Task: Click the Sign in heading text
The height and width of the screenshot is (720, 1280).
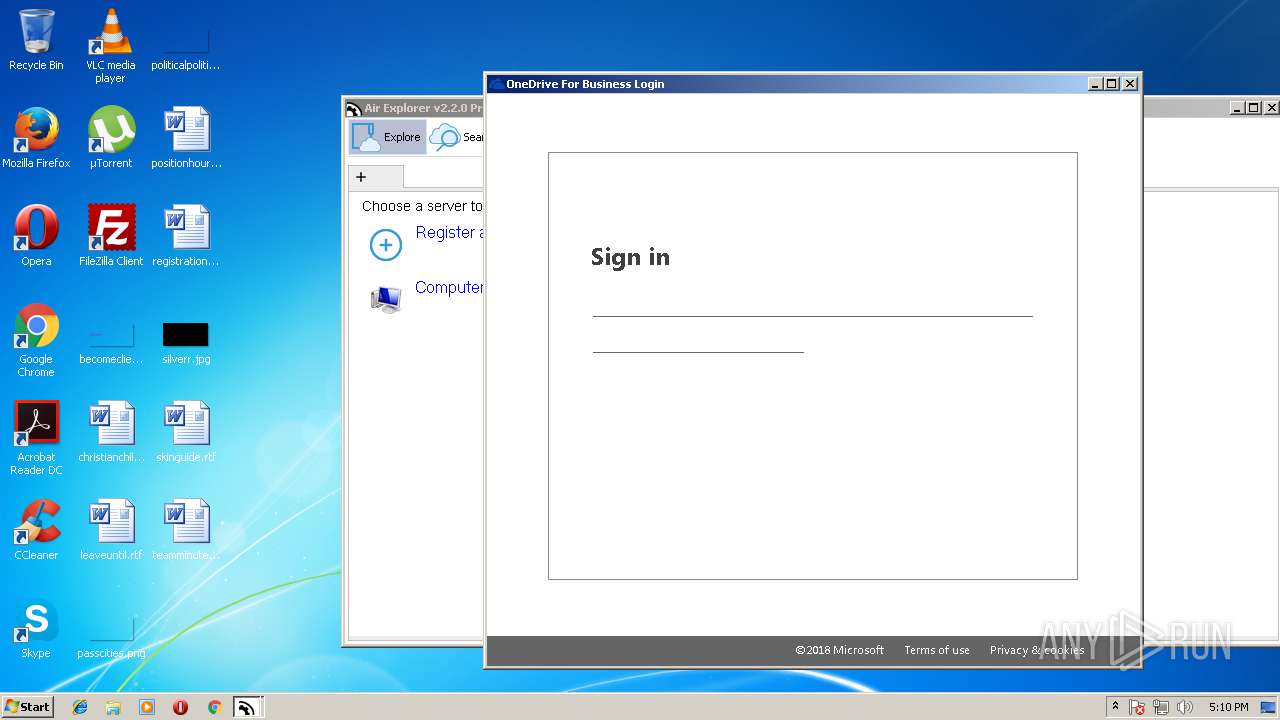Action: (630, 257)
